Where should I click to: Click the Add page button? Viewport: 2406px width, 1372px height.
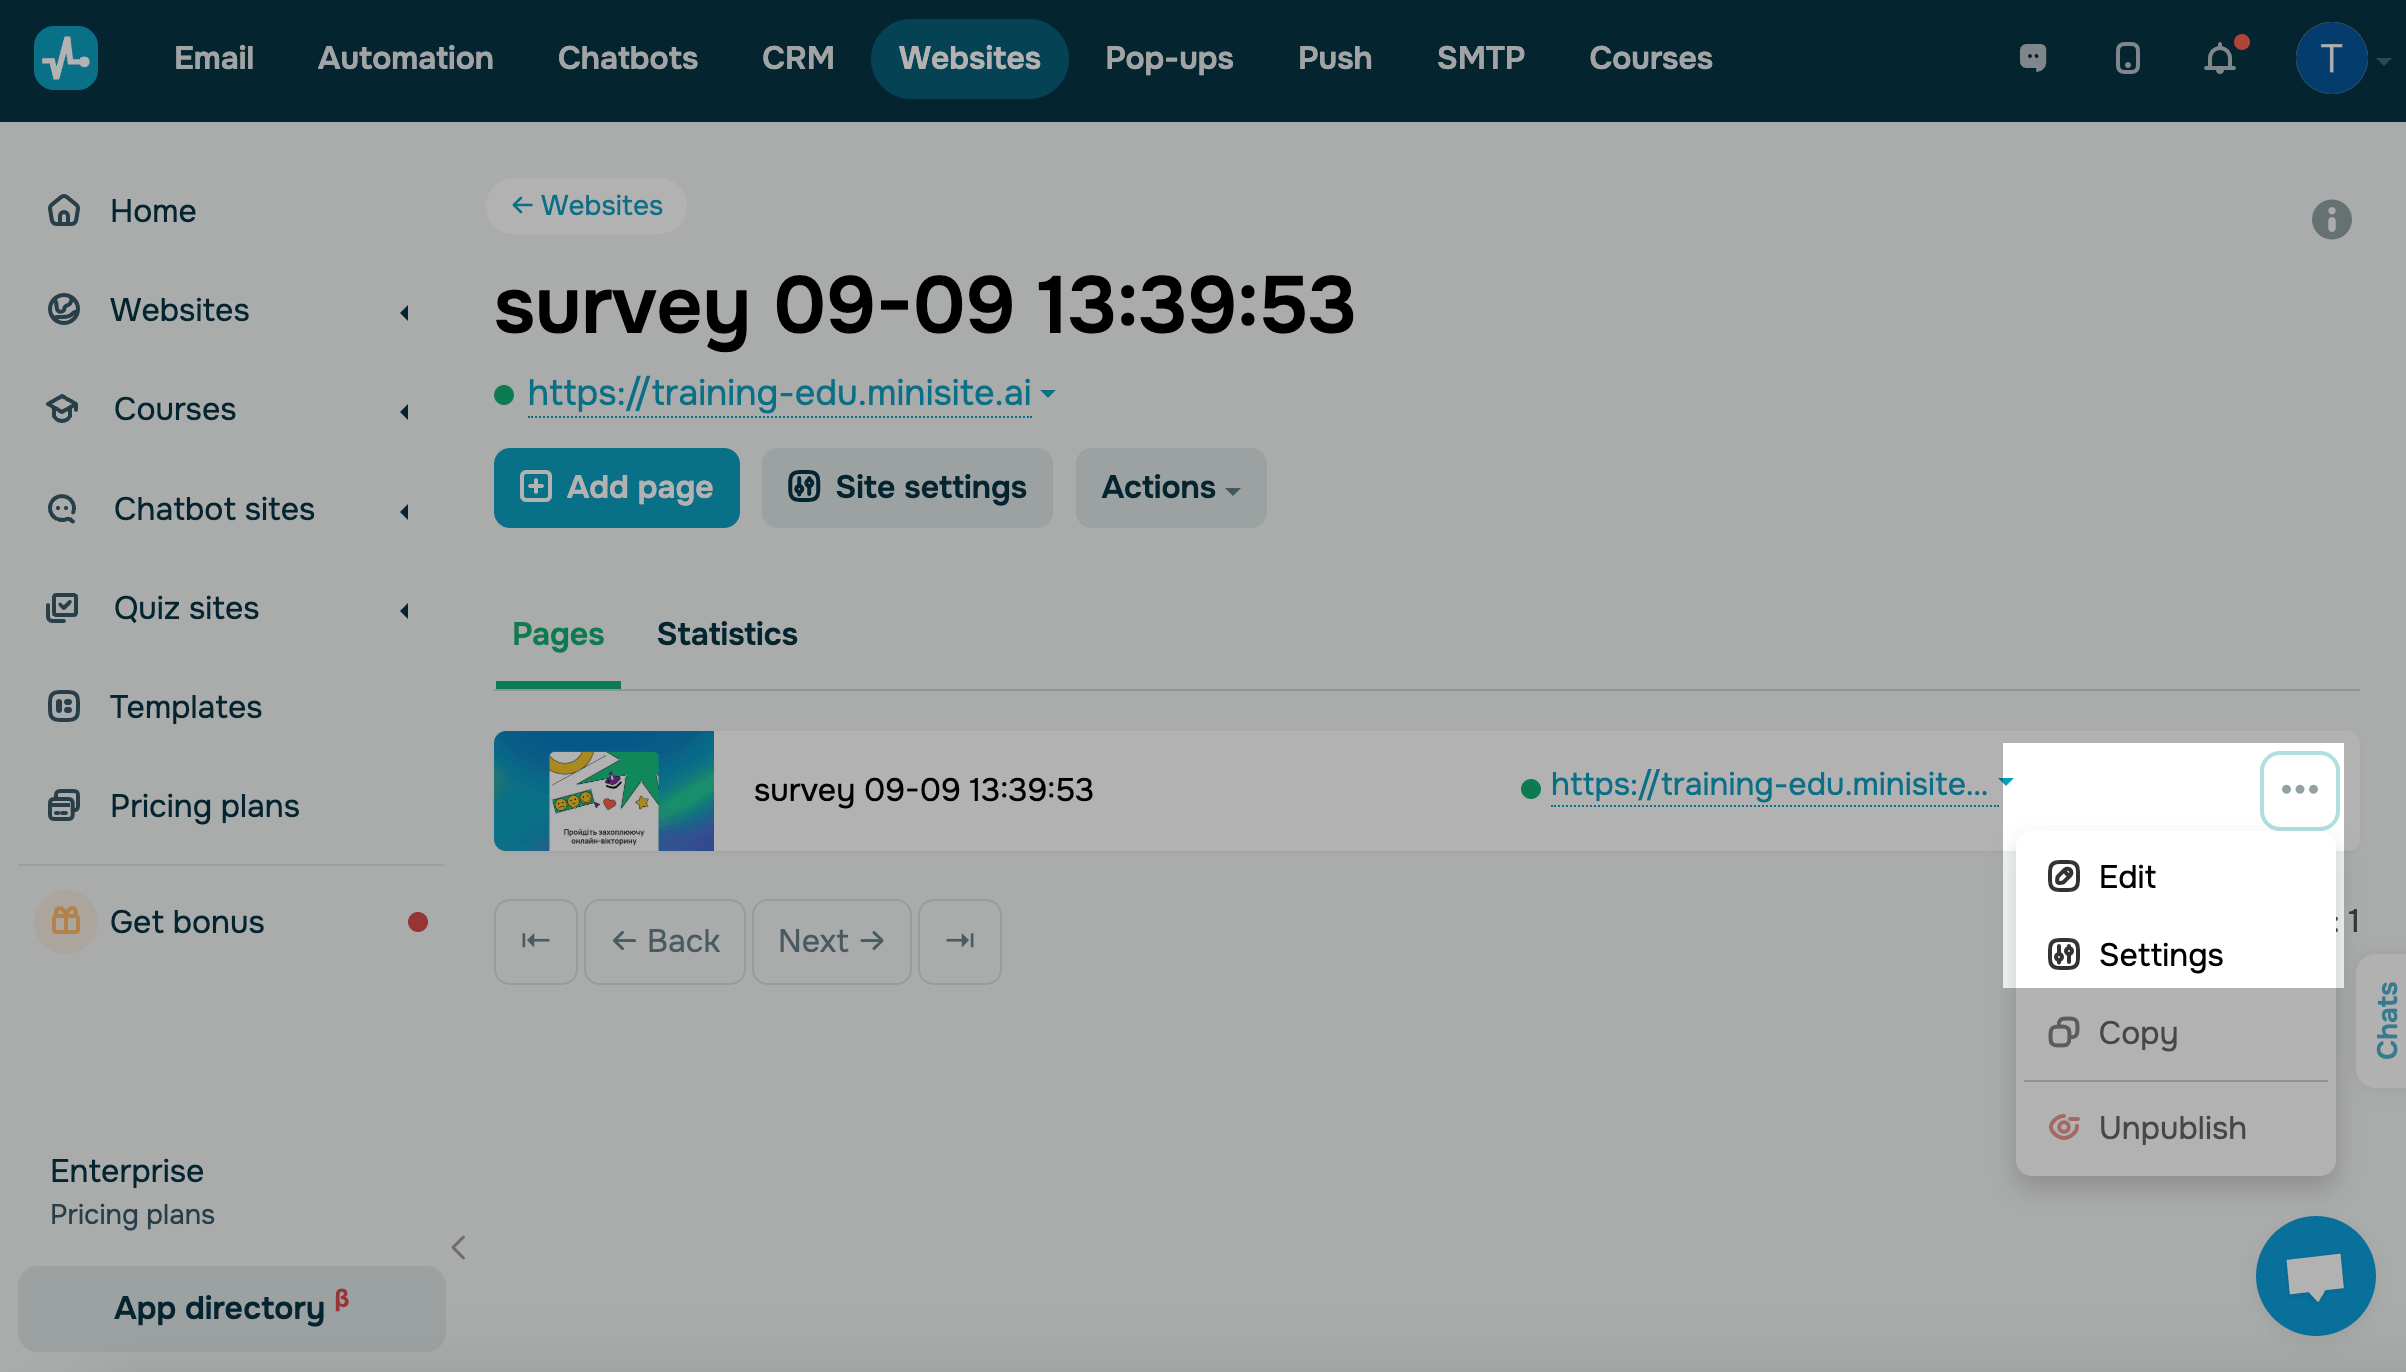tap(616, 488)
